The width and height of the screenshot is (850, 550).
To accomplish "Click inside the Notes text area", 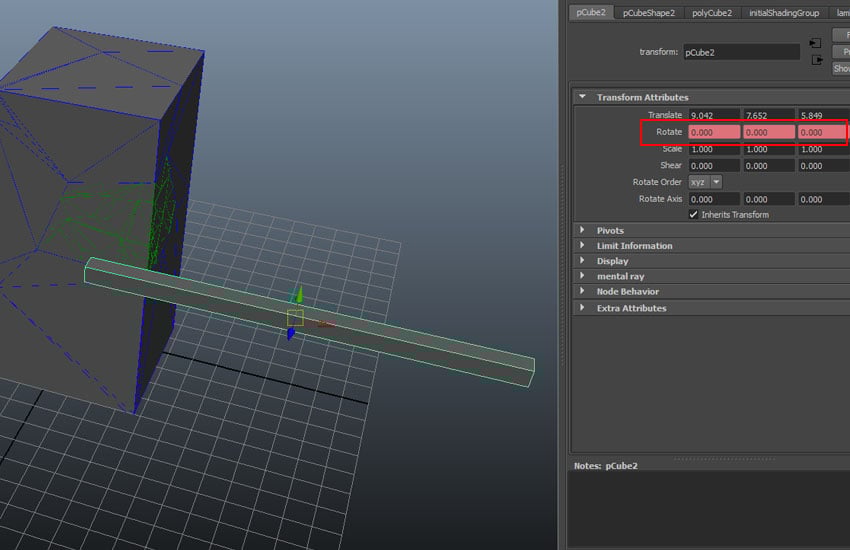I will coord(708,508).
